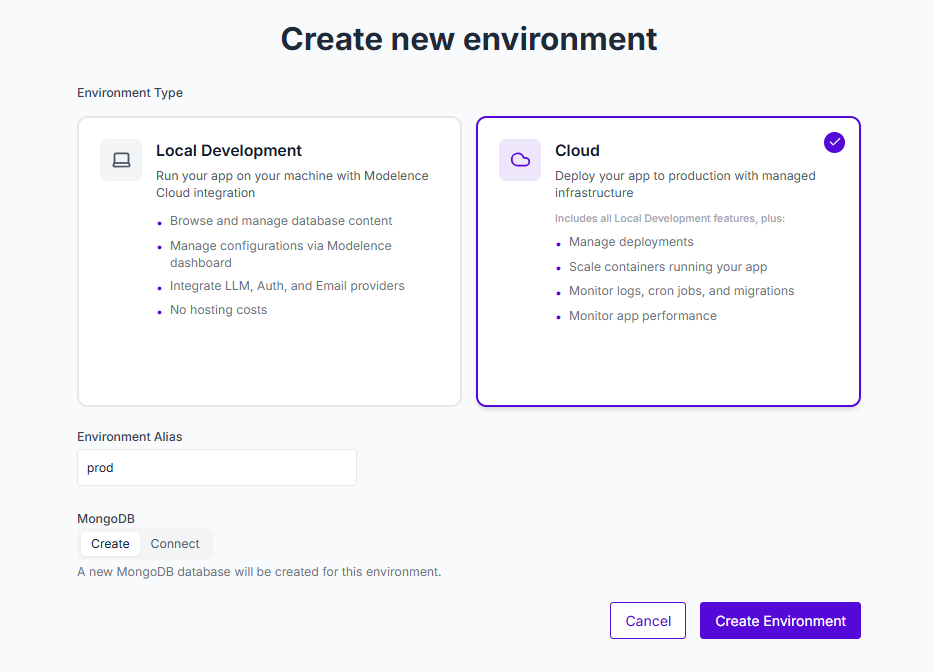Screen dimensions: 935x672
Task: Click the "Environment Alias" field label
Action: (130, 437)
